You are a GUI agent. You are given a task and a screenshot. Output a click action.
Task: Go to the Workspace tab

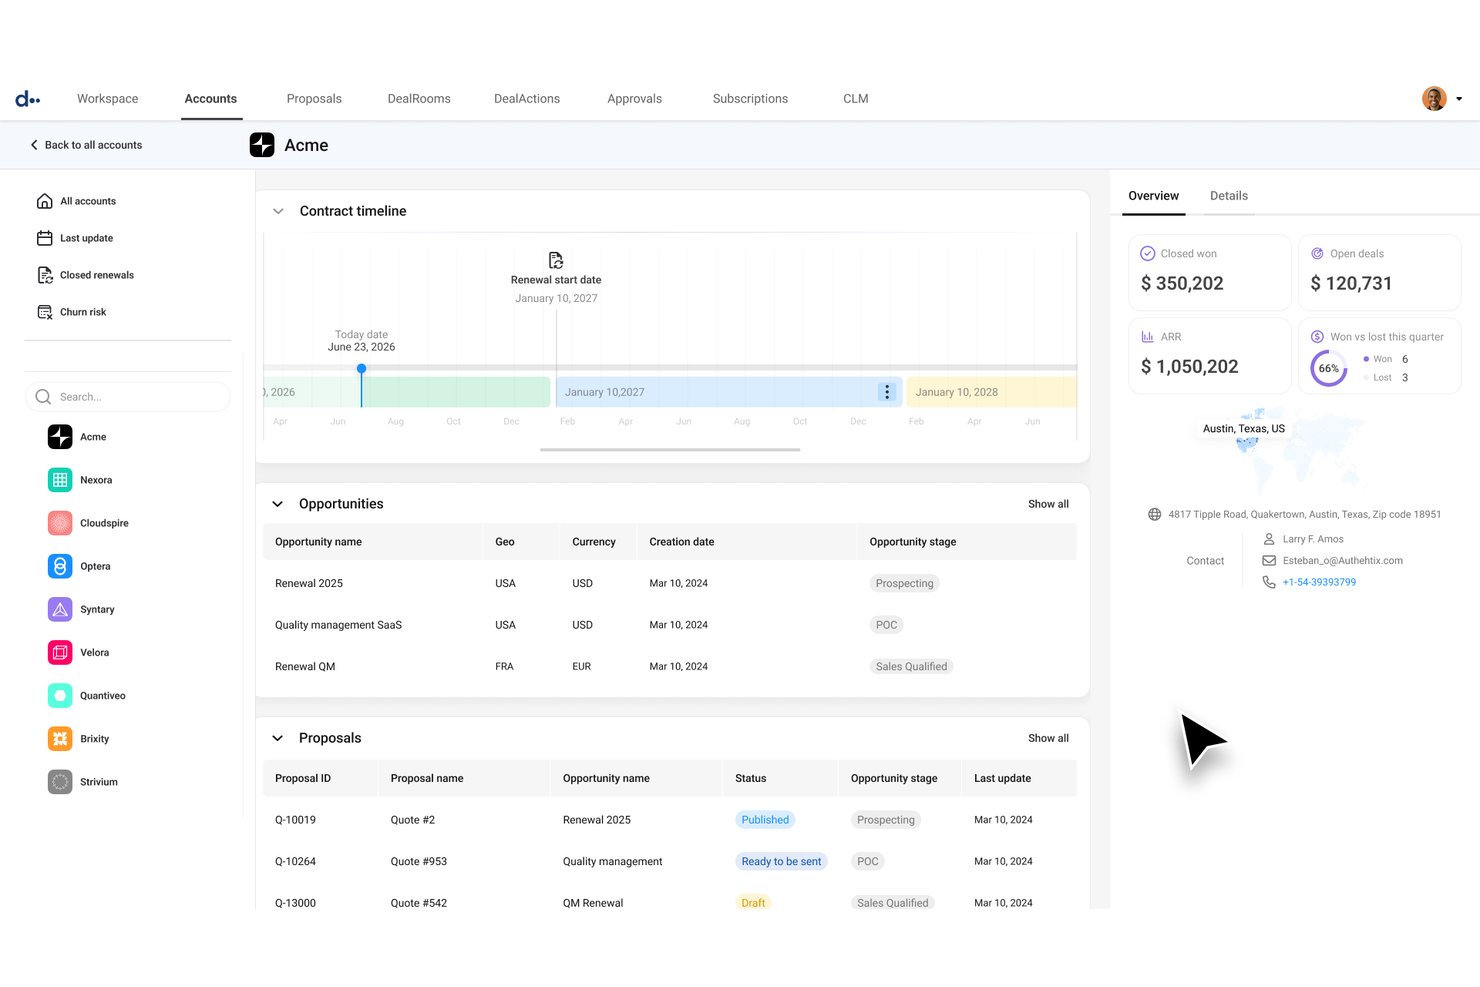pyautogui.click(x=108, y=99)
